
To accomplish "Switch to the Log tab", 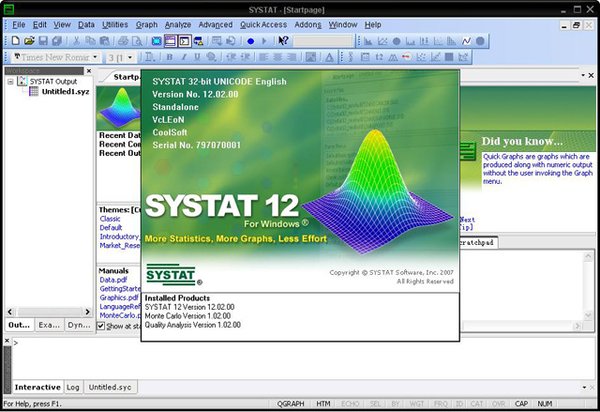I will [x=73, y=386].
